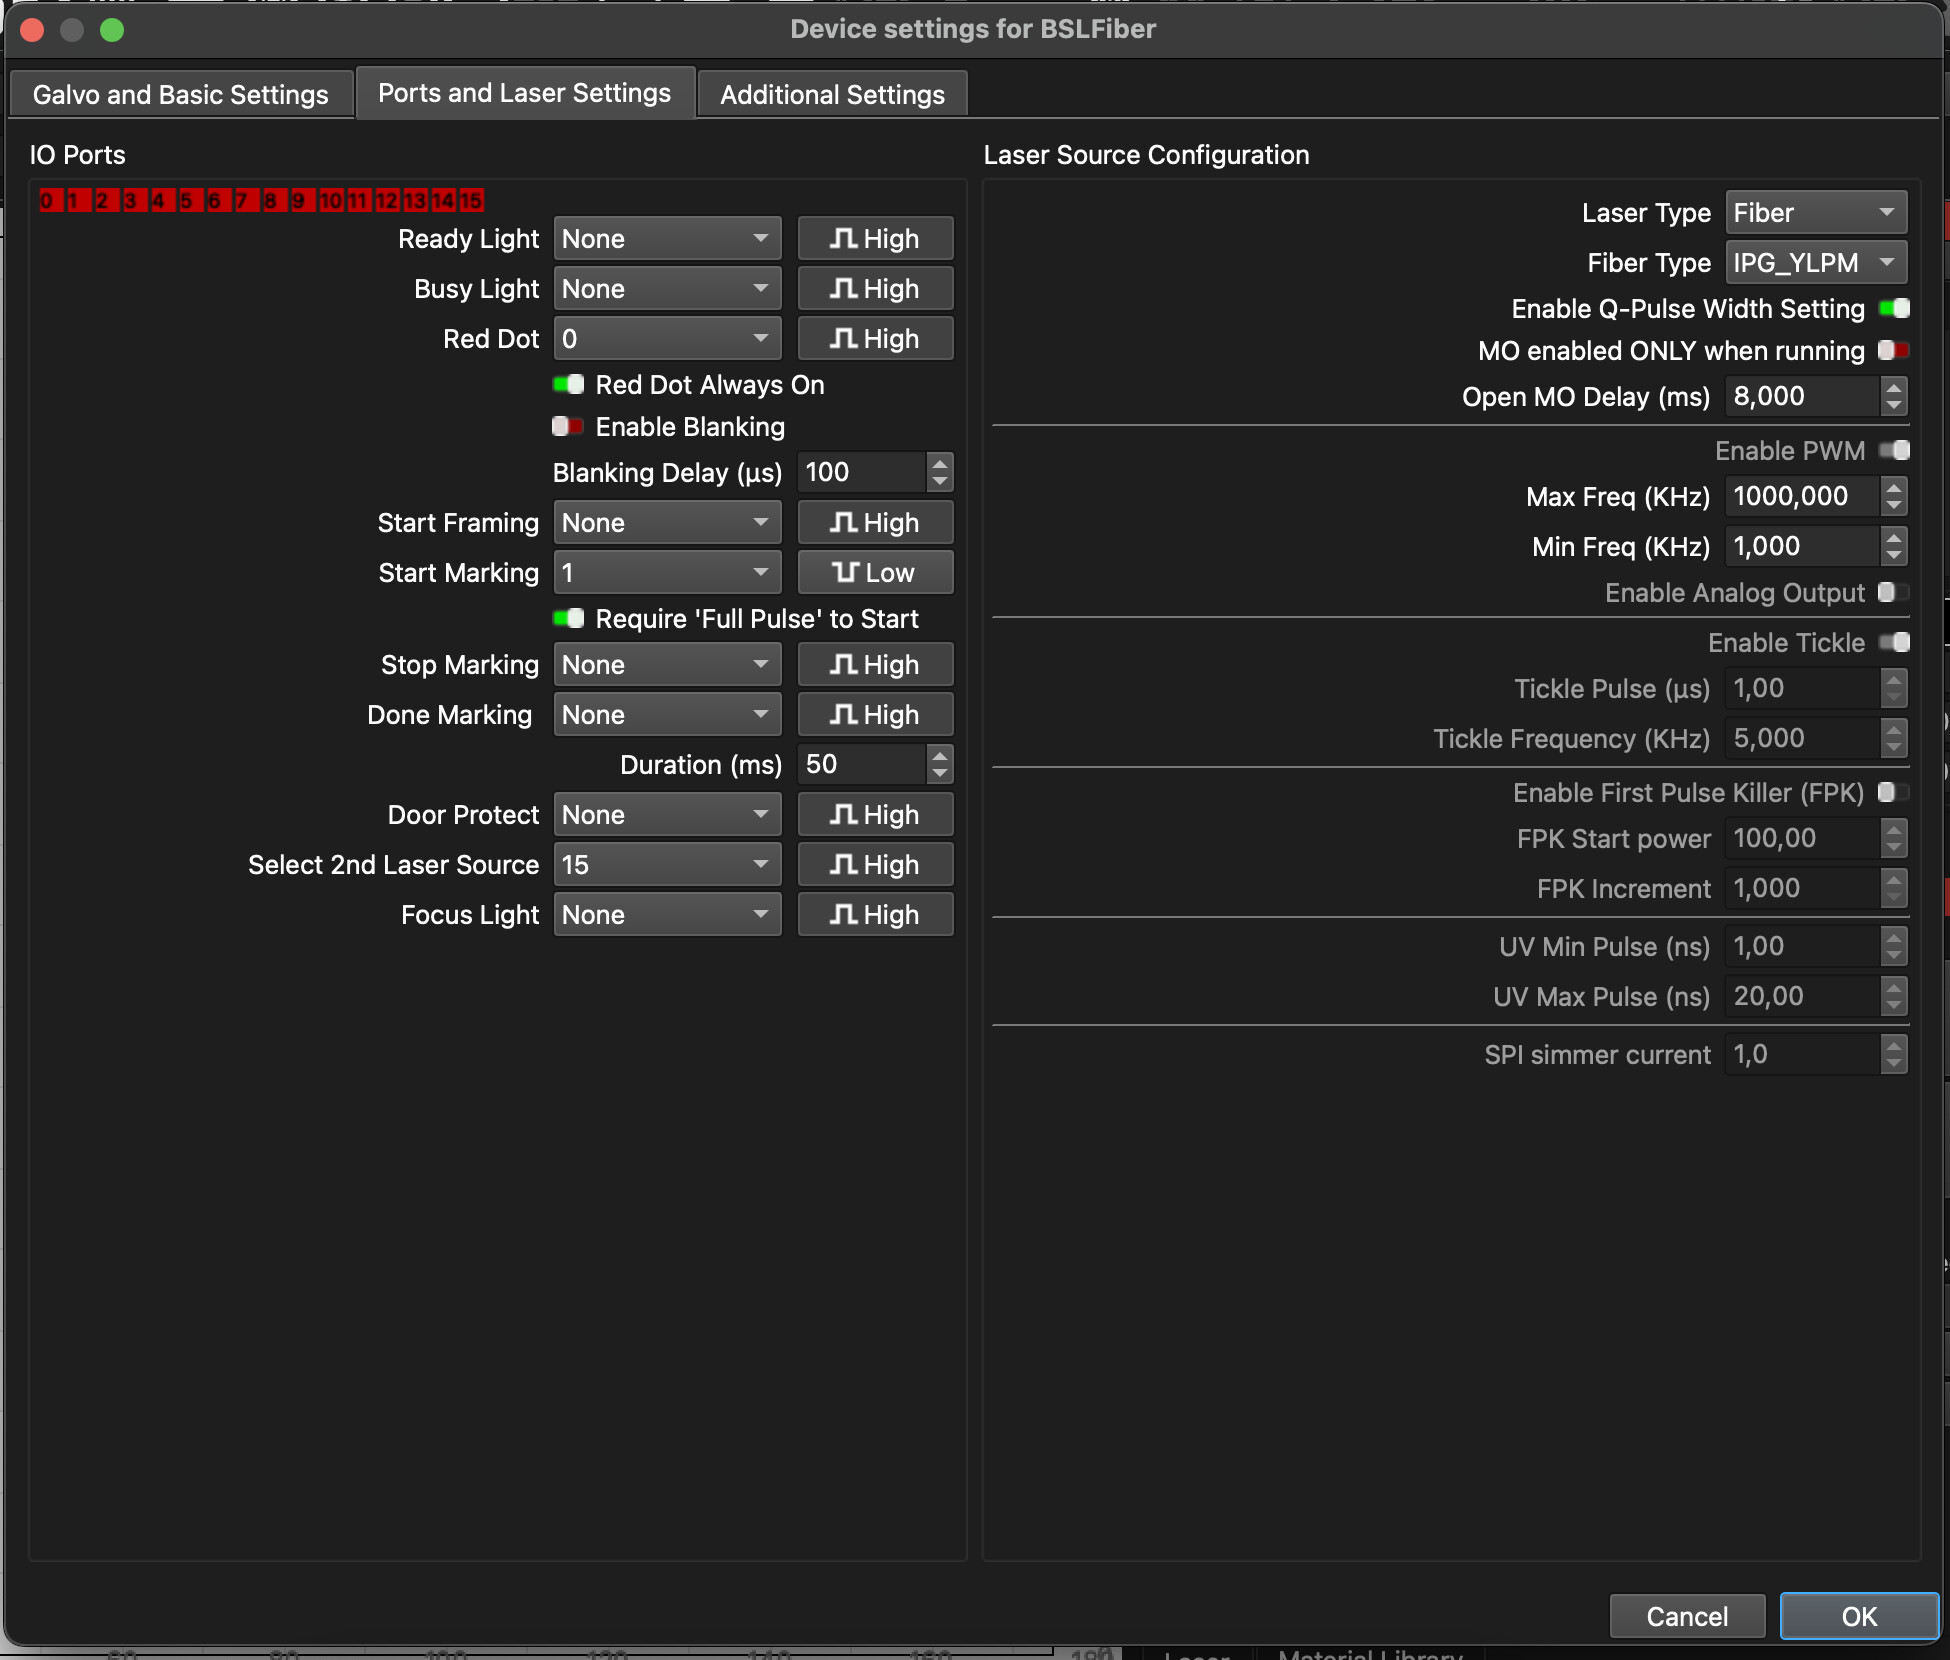Open the Fiber Type dropdown

point(1815,263)
